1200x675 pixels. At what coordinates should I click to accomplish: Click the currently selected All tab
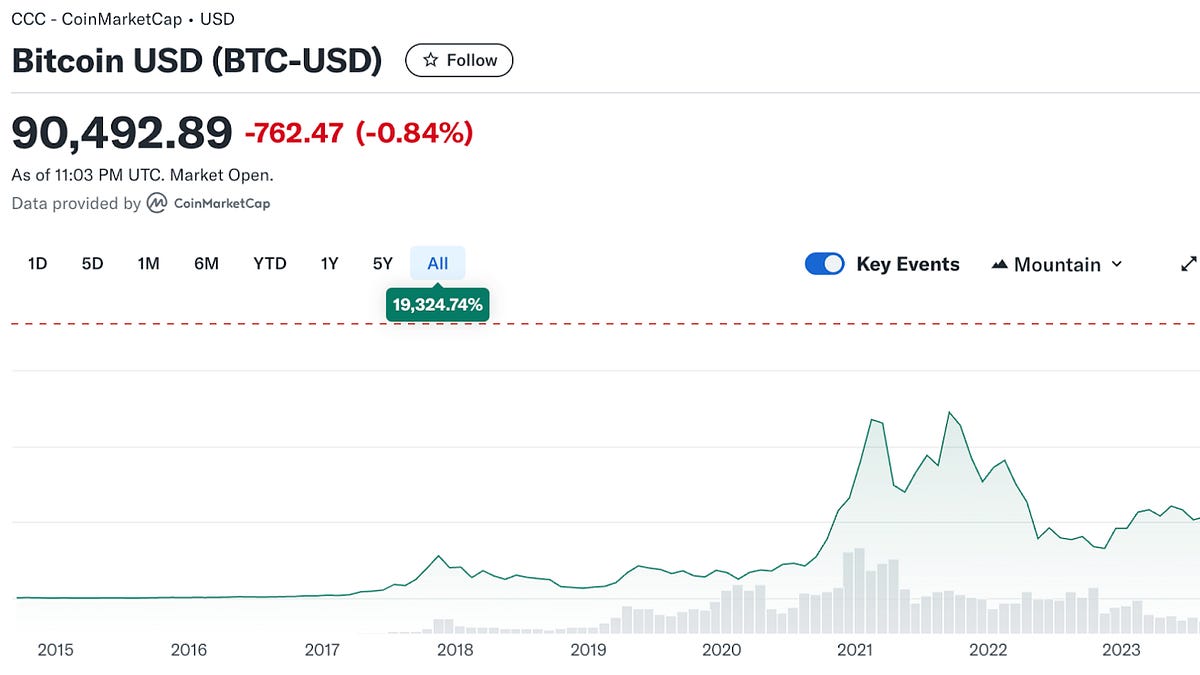437,263
